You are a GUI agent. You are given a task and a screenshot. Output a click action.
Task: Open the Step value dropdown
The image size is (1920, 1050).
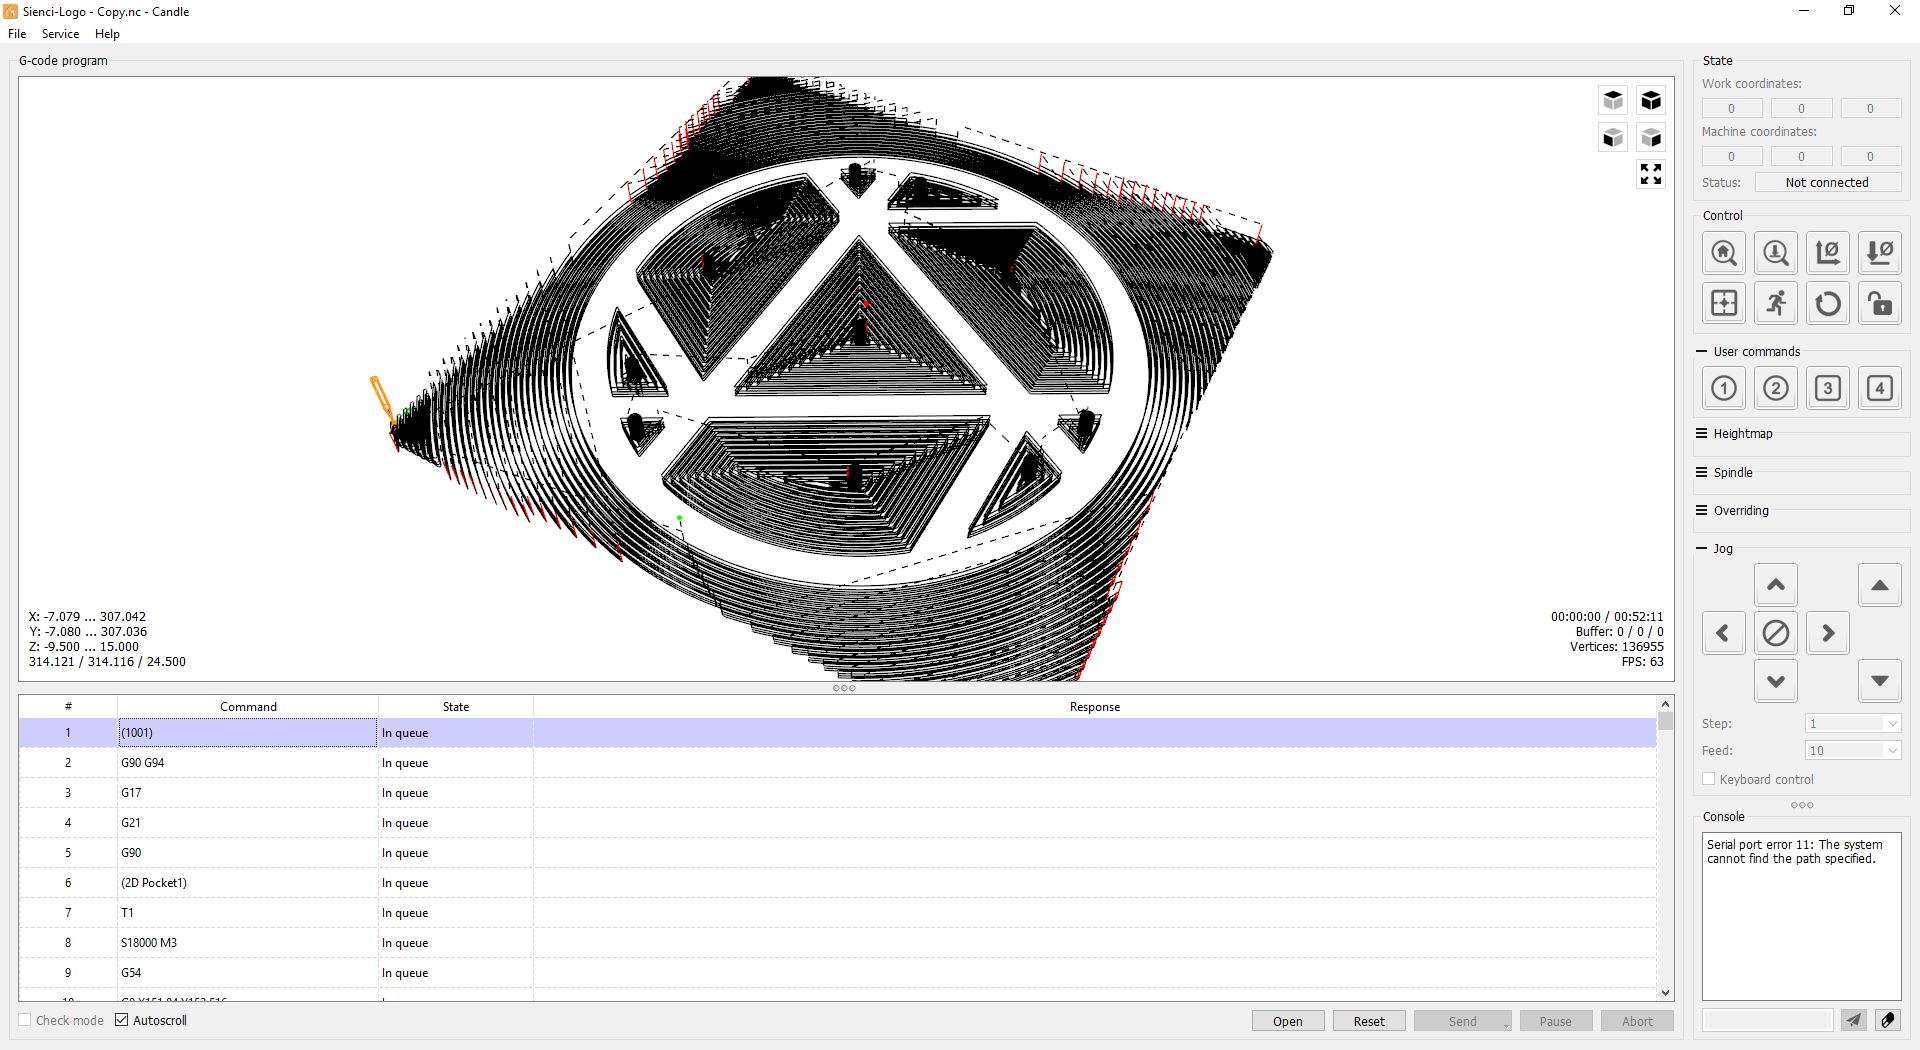point(1892,723)
